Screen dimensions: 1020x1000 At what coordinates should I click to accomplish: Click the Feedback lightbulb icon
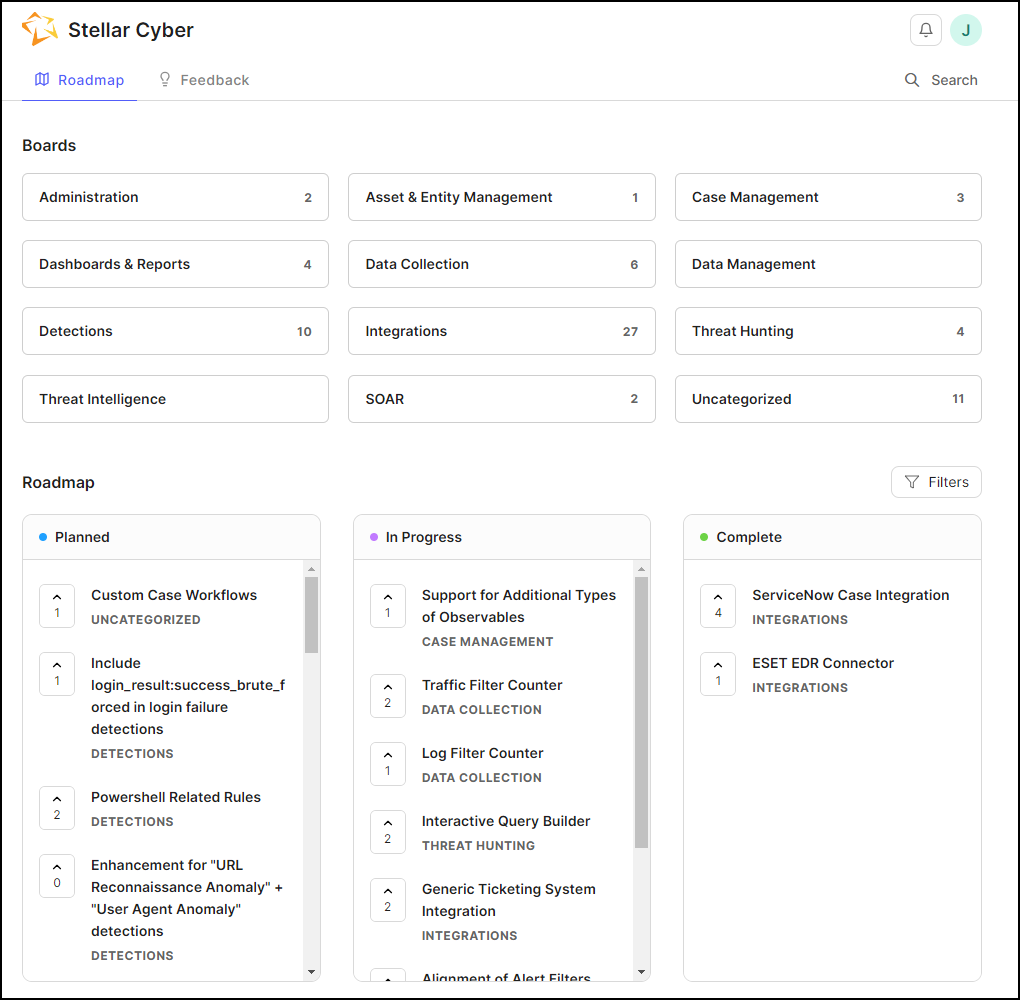pos(165,79)
